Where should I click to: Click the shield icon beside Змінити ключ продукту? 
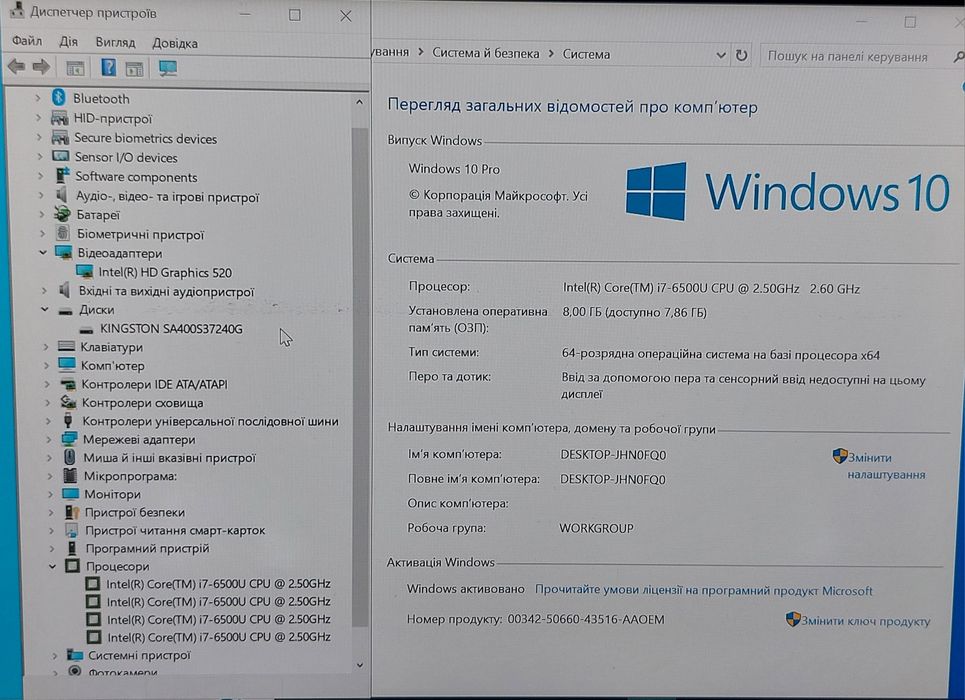pyautogui.click(x=793, y=619)
